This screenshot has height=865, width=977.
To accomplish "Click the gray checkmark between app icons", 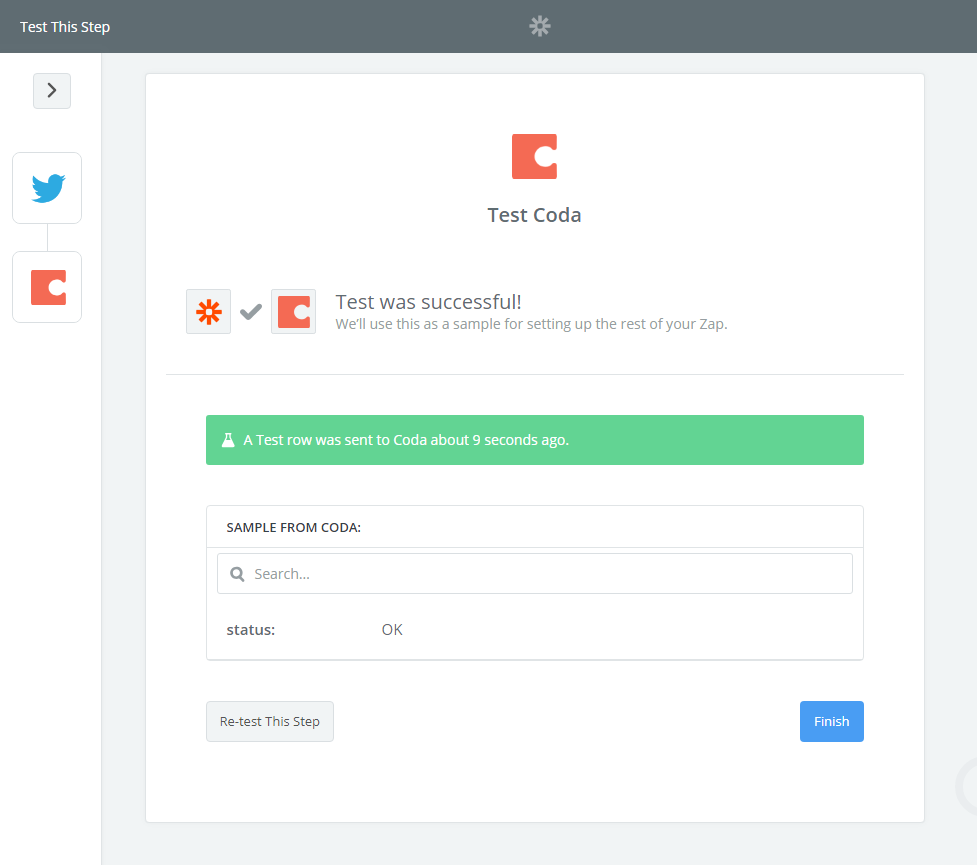I will pos(251,312).
